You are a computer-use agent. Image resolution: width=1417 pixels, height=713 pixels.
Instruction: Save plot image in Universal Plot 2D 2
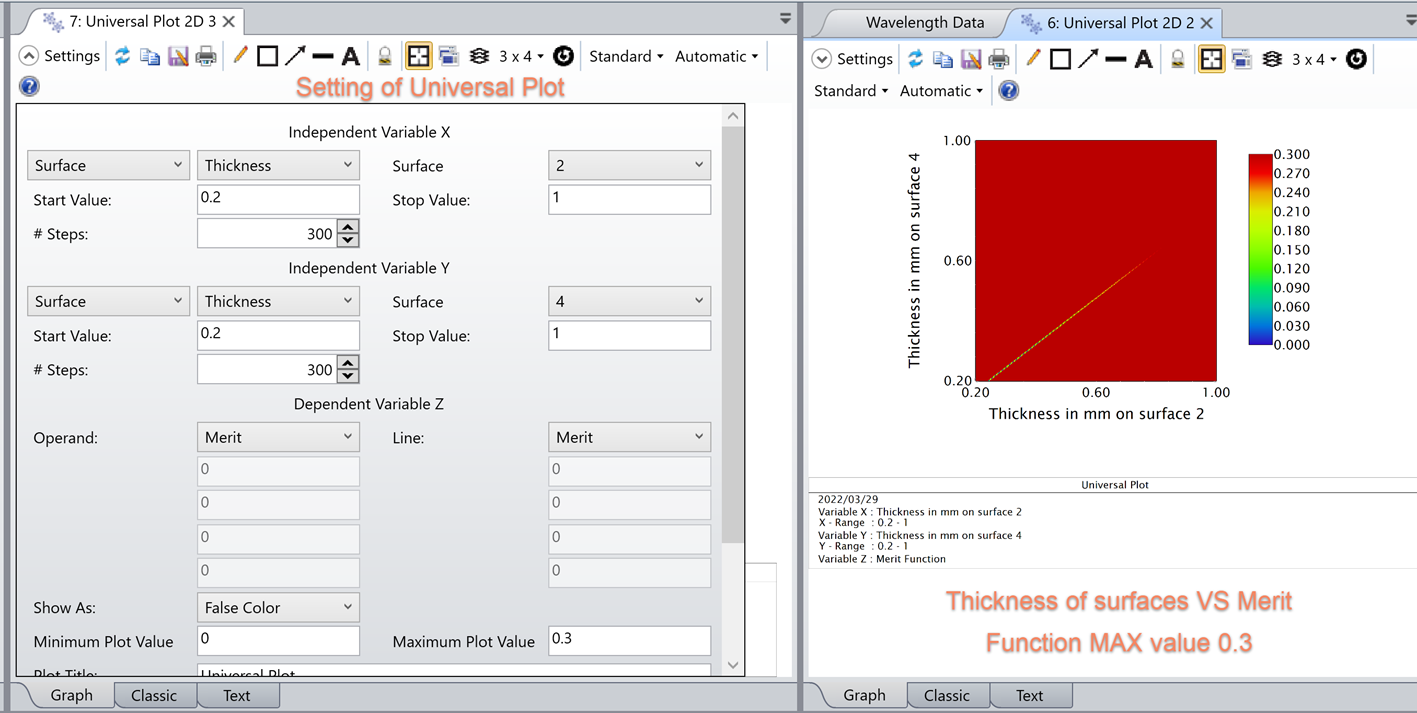click(971, 59)
